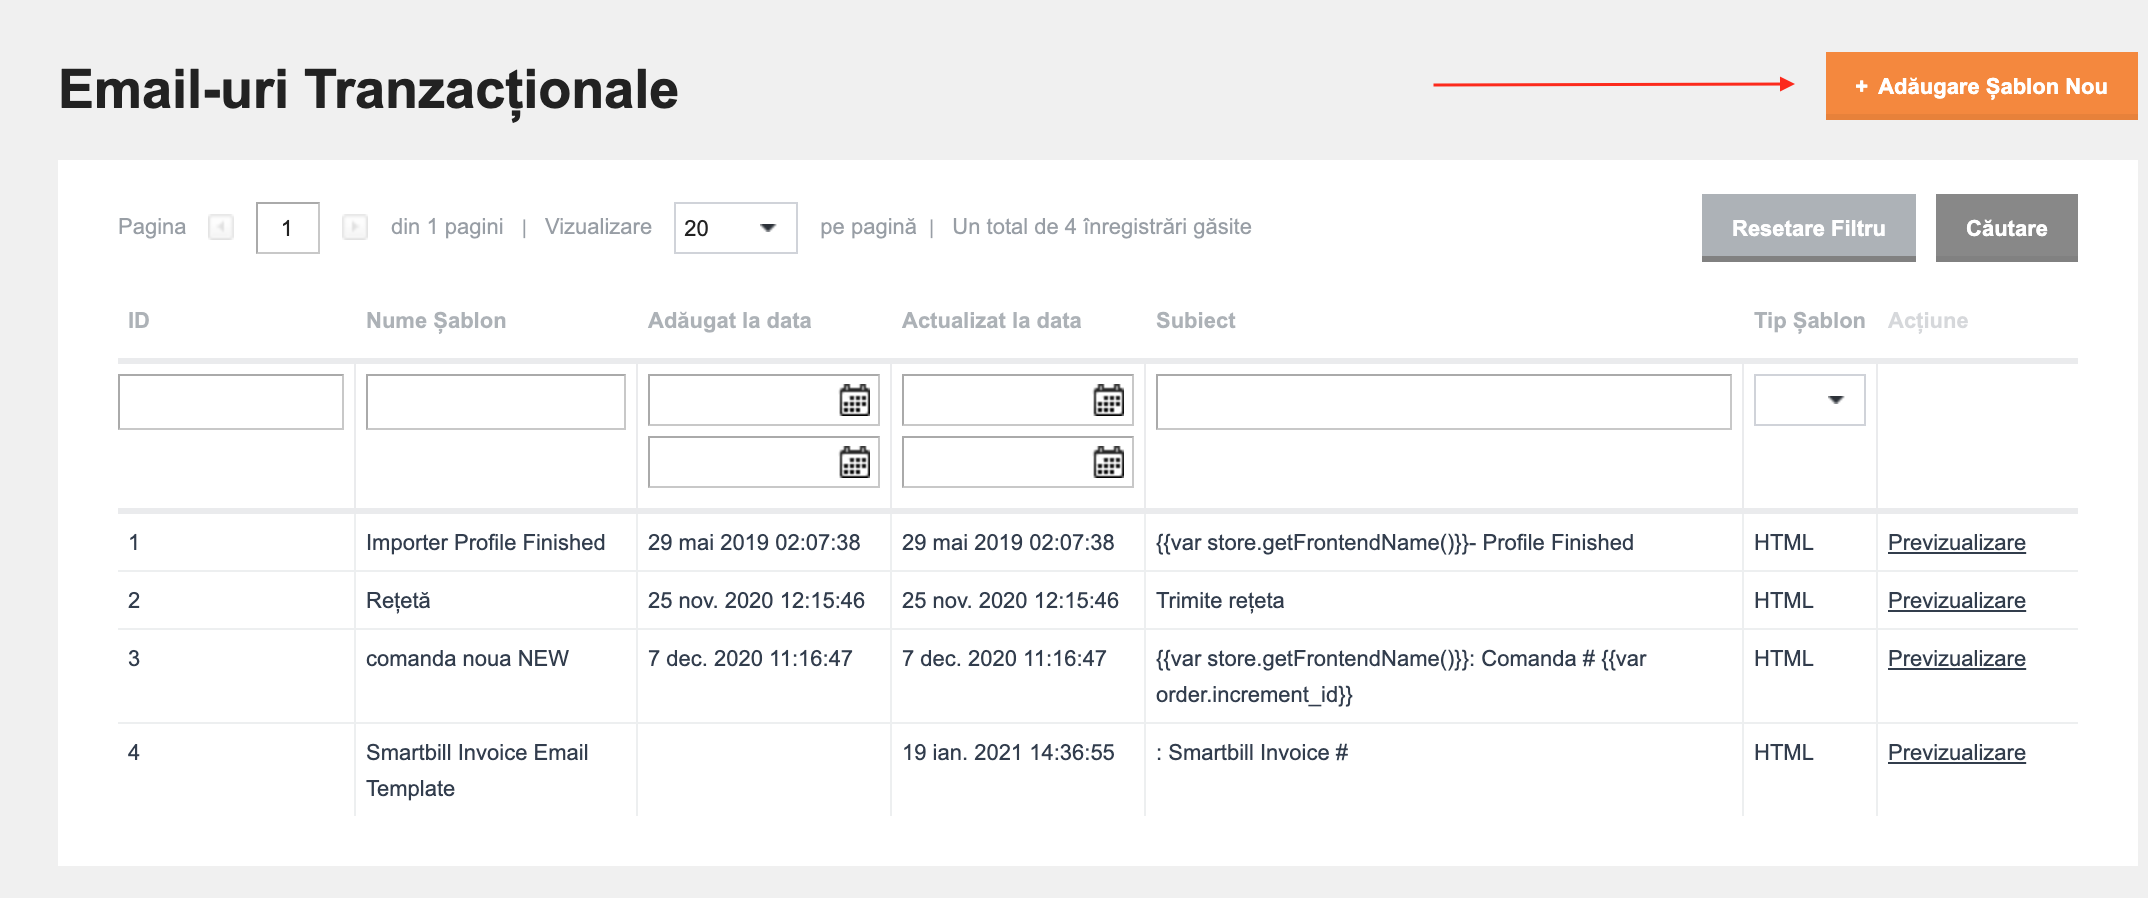Click the Subiect filter input field

click(1443, 402)
